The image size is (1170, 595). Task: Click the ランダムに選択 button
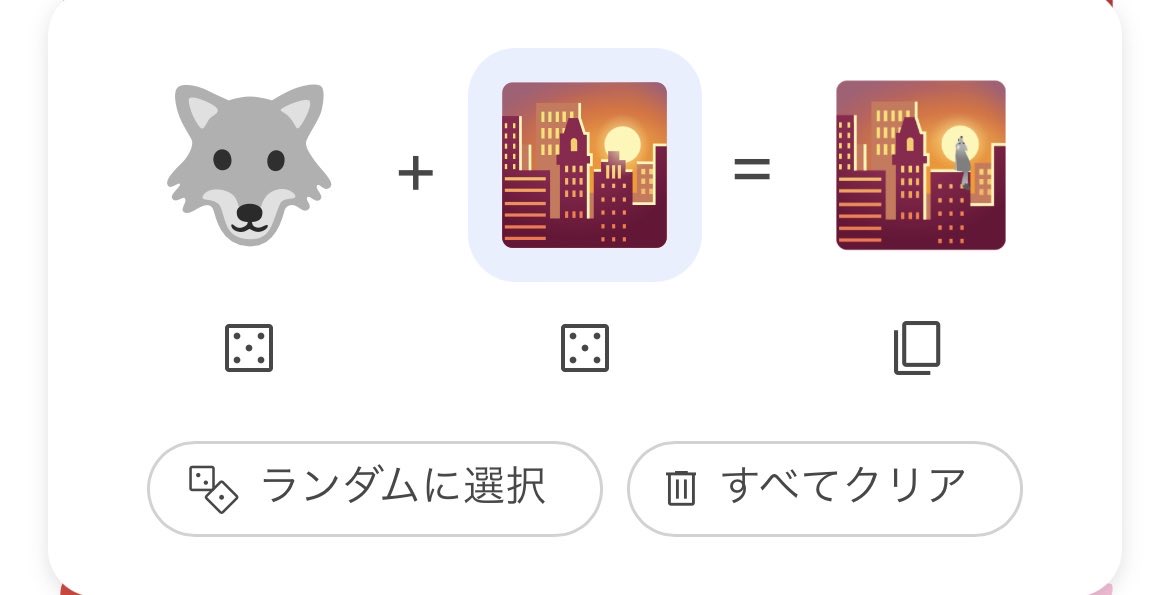pos(375,489)
